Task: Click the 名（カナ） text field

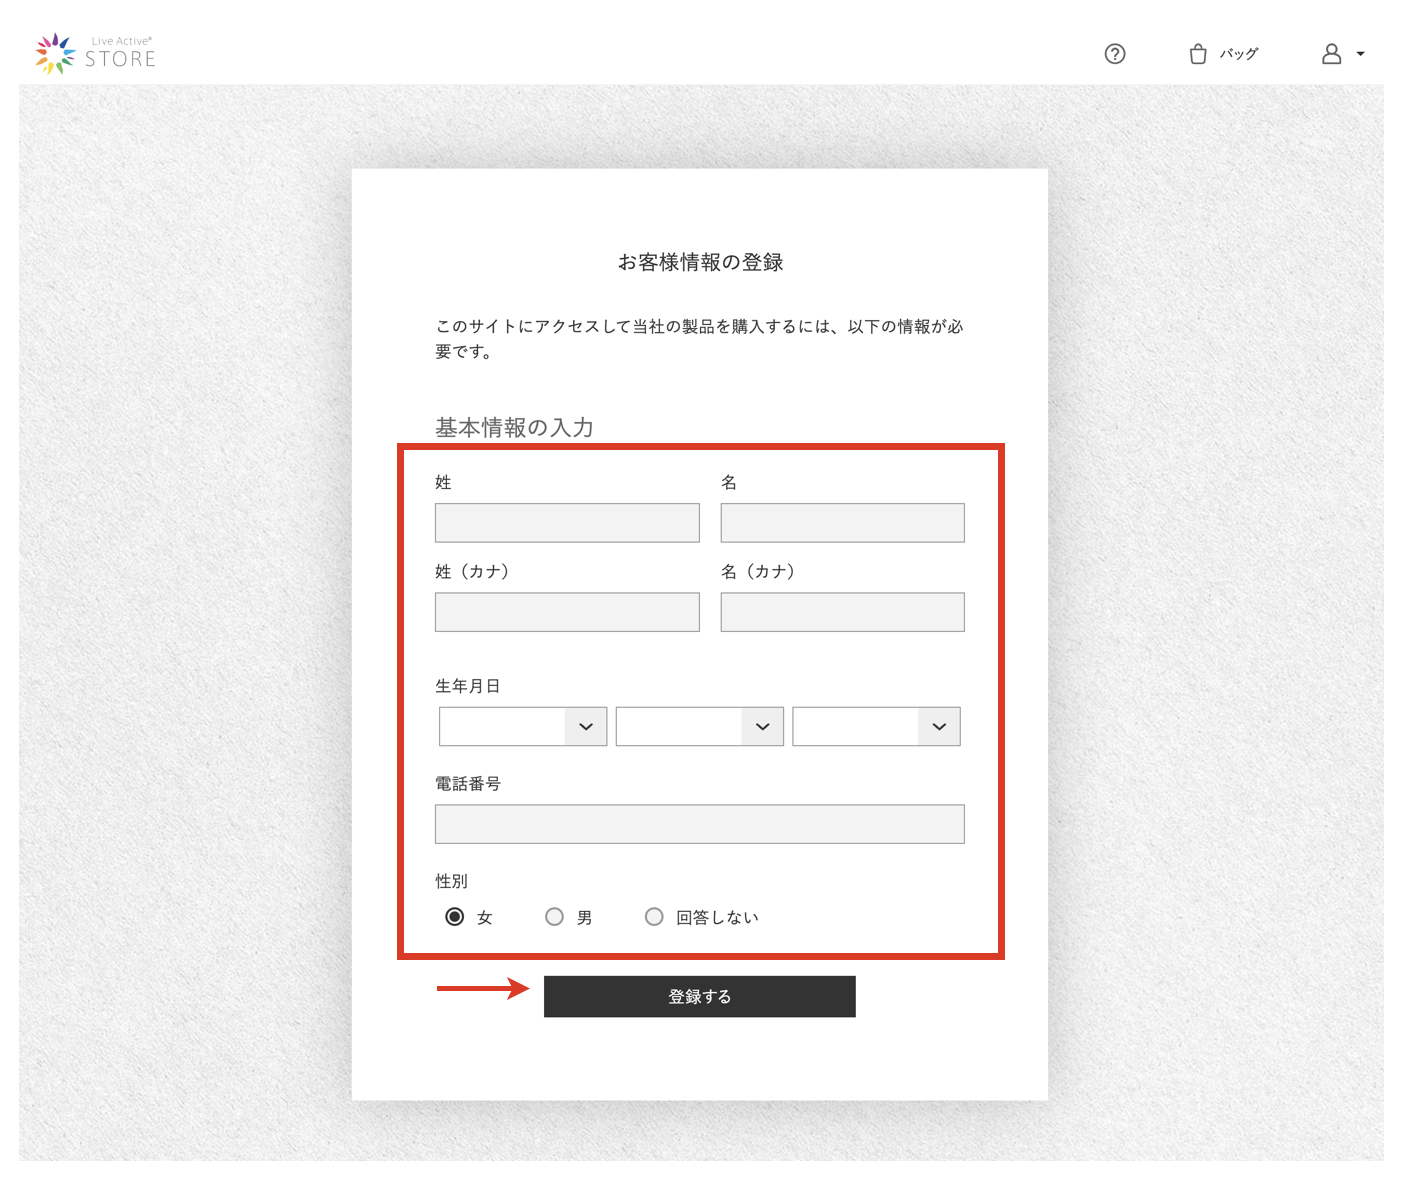Action: [x=842, y=612]
